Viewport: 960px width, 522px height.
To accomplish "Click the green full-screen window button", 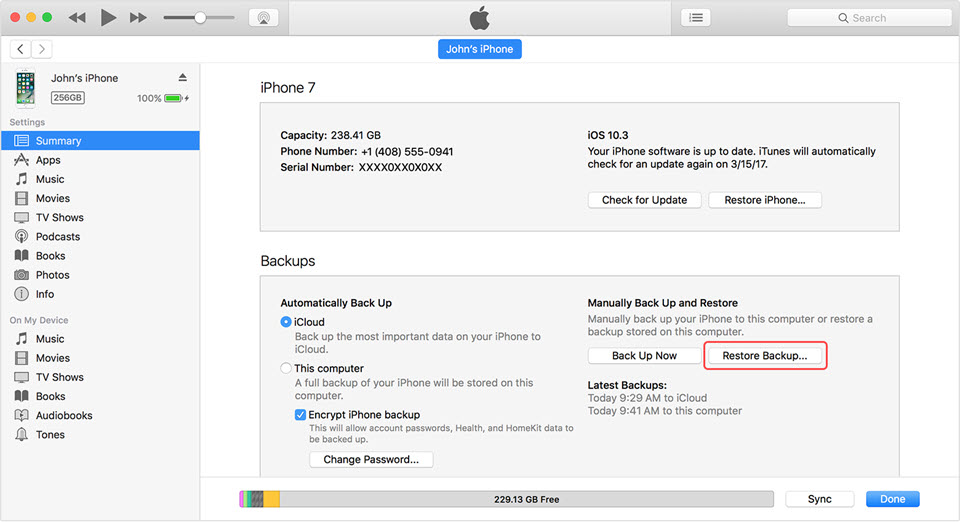I will tap(47, 18).
